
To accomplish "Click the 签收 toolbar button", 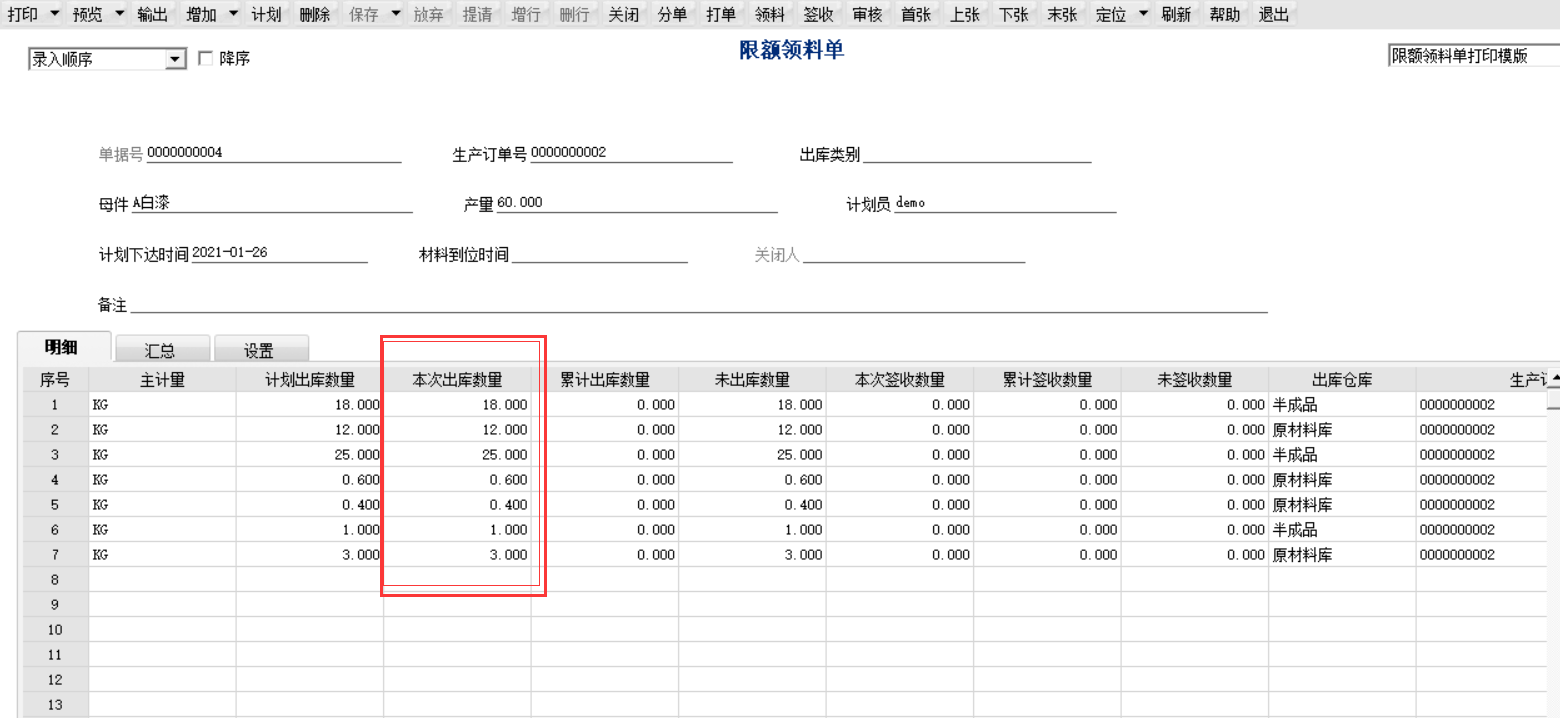I will 819,15.
